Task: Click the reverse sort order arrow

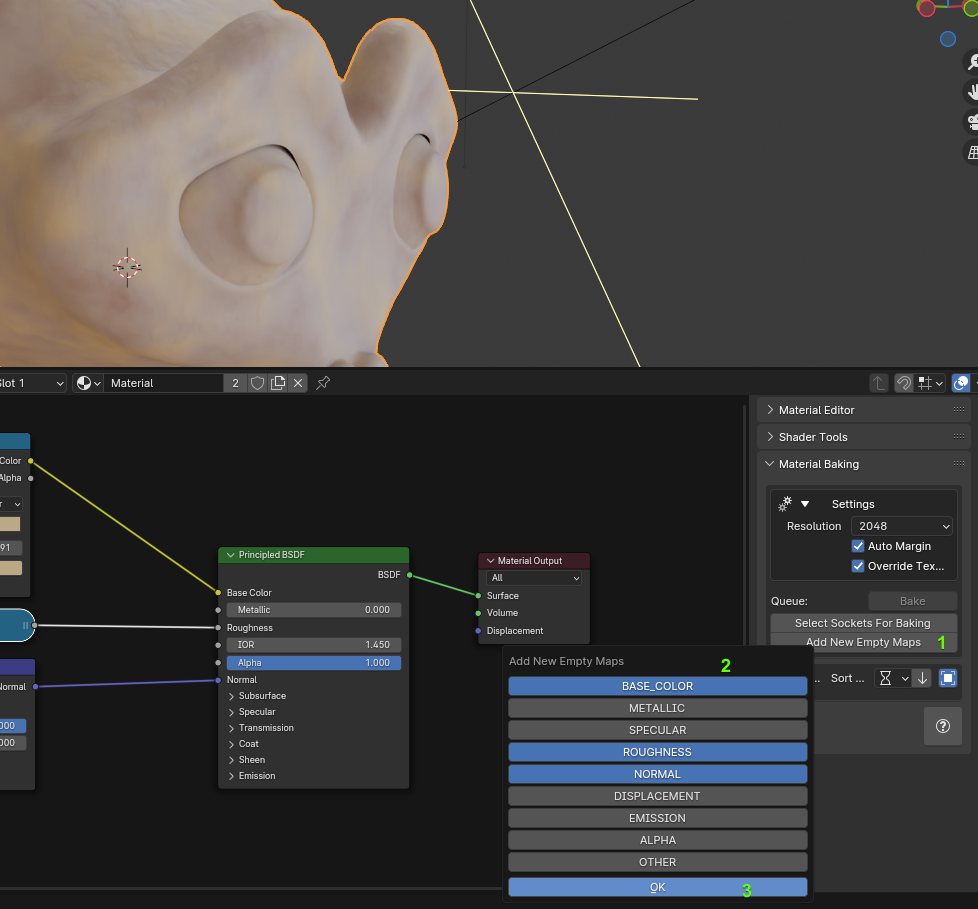Action: pos(922,678)
